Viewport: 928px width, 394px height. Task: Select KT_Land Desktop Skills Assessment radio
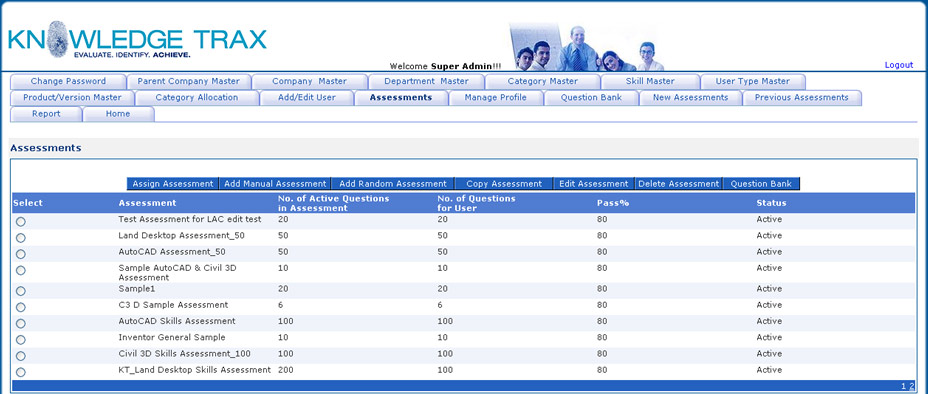[x=21, y=373]
